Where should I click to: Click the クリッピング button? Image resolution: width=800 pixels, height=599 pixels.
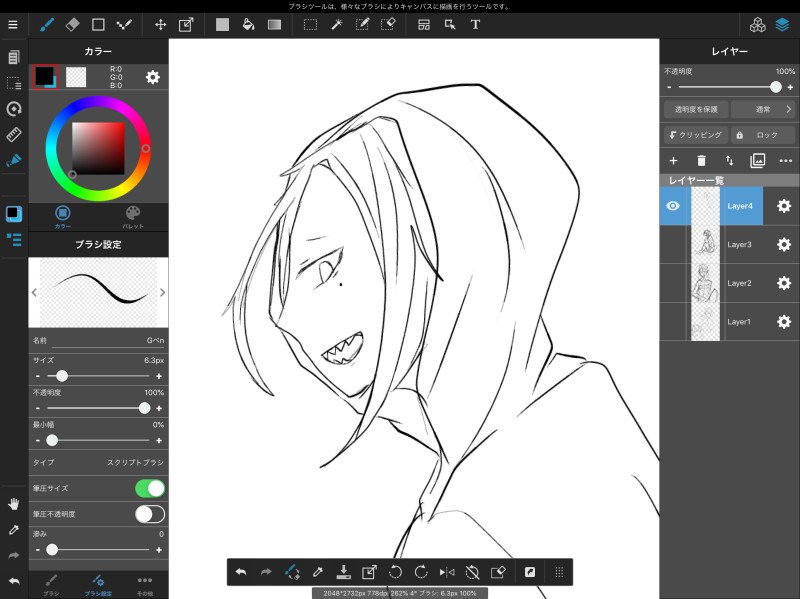coord(693,135)
